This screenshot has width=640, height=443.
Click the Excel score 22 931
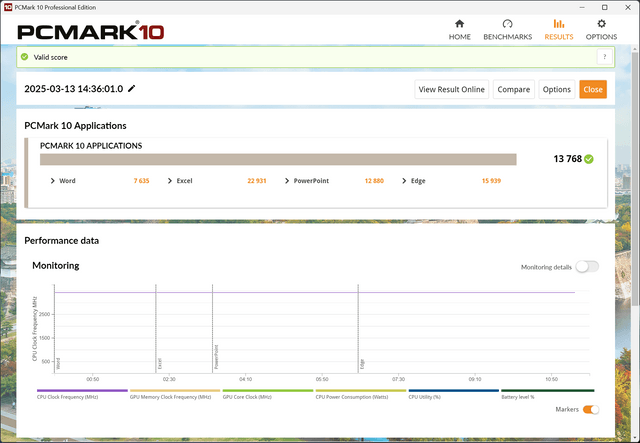click(x=257, y=181)
